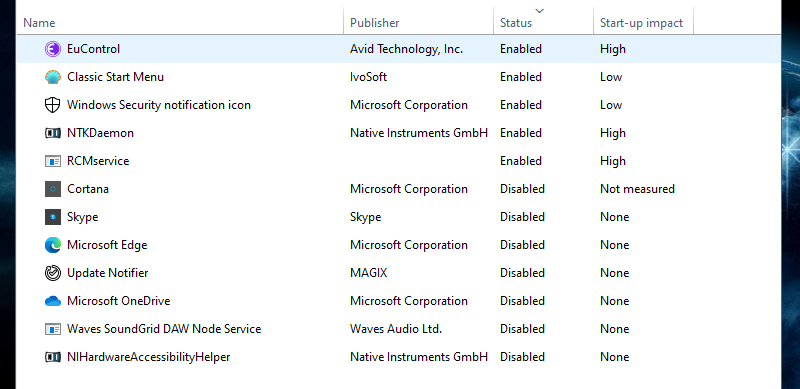Click Native Instruments GmbH in NTKDaemon row
800x389 pixels.
[x=419, y=133]
